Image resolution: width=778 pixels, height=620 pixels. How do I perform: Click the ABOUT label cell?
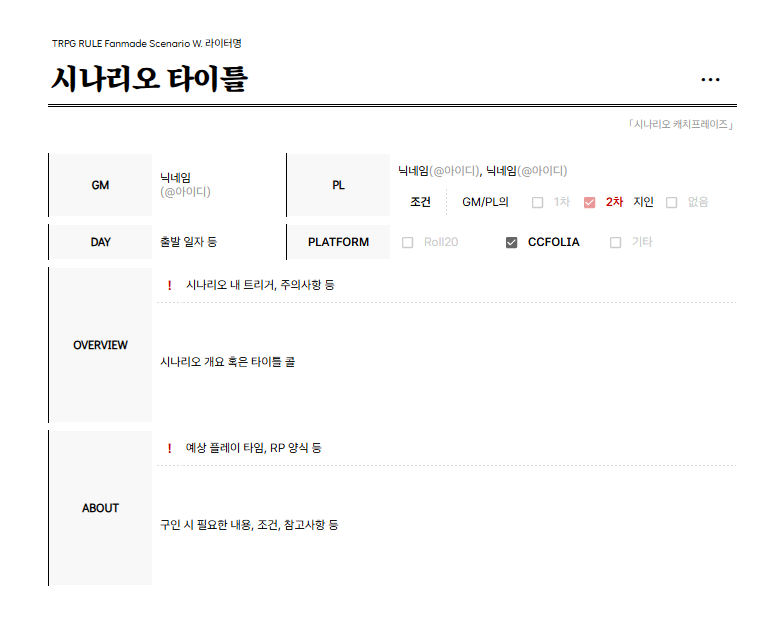(x=100, y=508)
